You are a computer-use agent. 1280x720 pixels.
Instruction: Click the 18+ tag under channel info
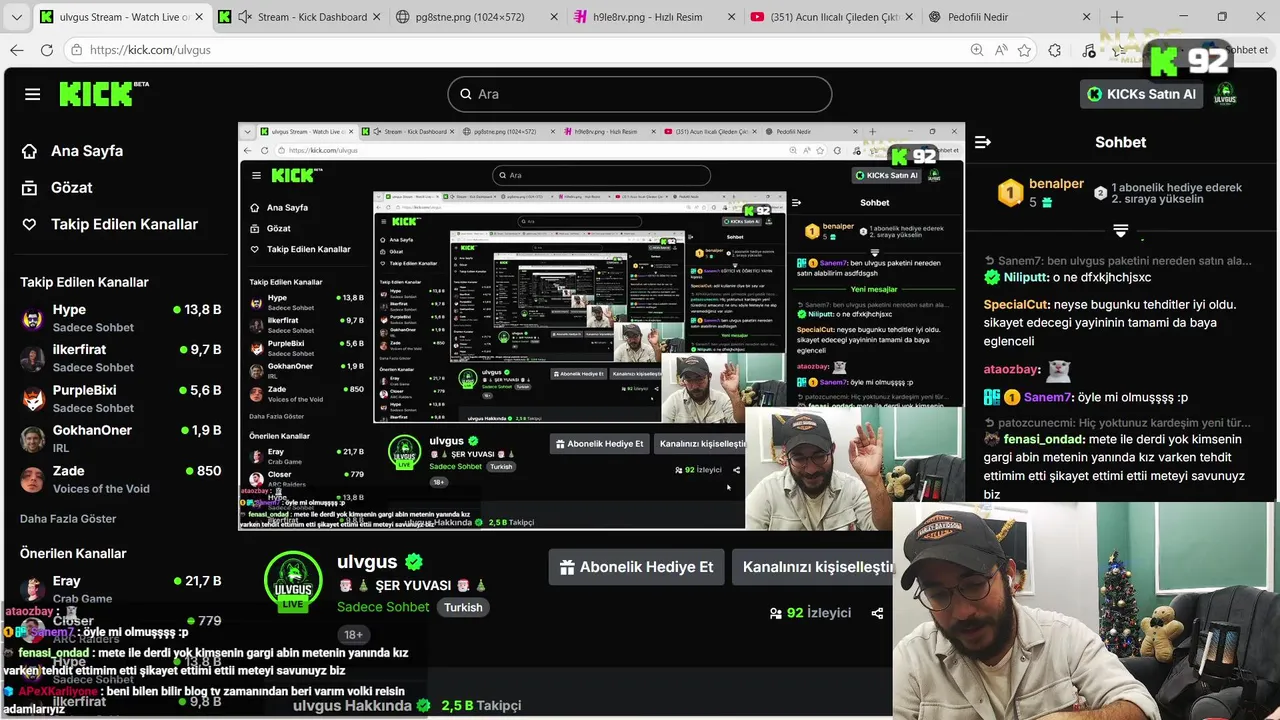click(353, 635)
